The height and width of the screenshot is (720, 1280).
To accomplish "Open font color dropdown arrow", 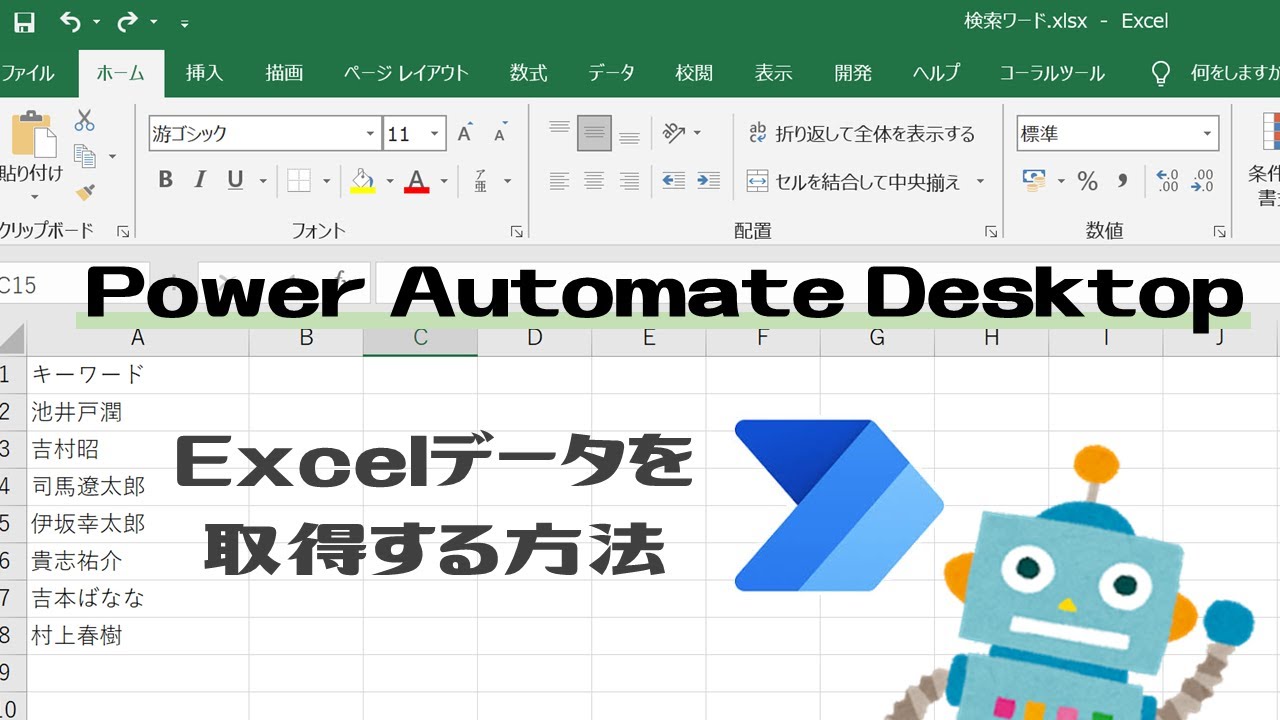I will pos(444,182).
